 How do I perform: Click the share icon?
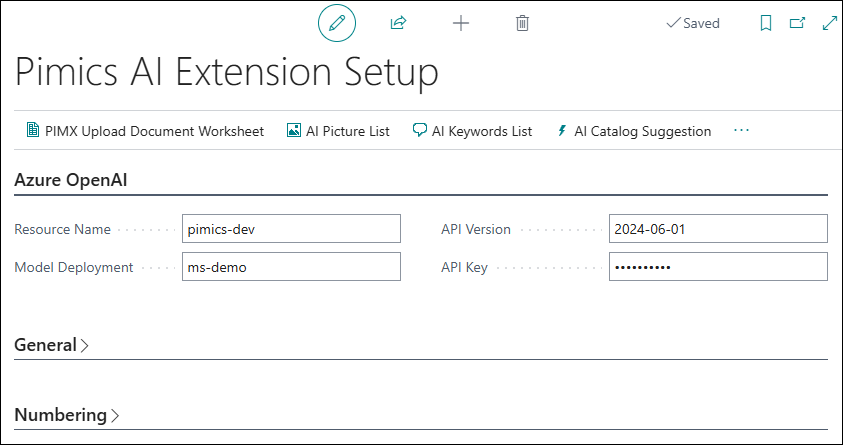point(398,23)
